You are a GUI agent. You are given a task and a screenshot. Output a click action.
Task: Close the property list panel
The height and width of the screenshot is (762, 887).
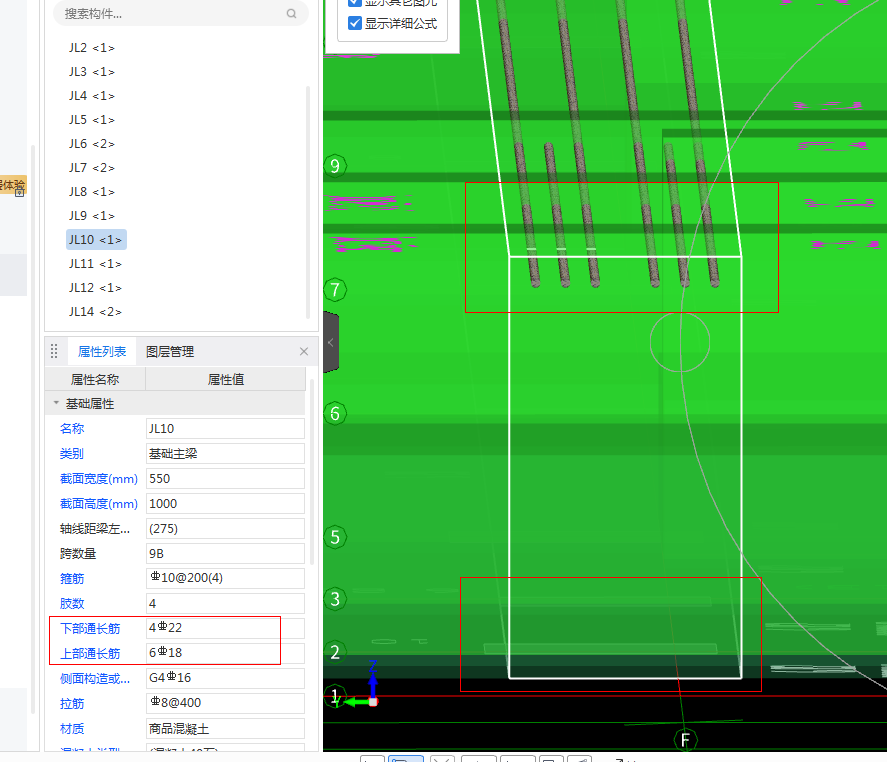[304, 352]
